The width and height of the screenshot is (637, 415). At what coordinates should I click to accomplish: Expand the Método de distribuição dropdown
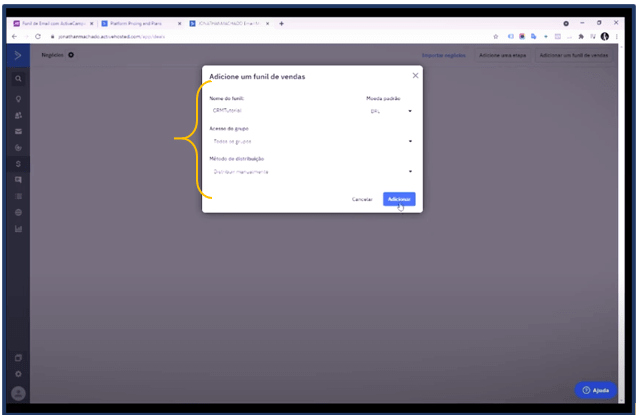(x=311, y=171)
